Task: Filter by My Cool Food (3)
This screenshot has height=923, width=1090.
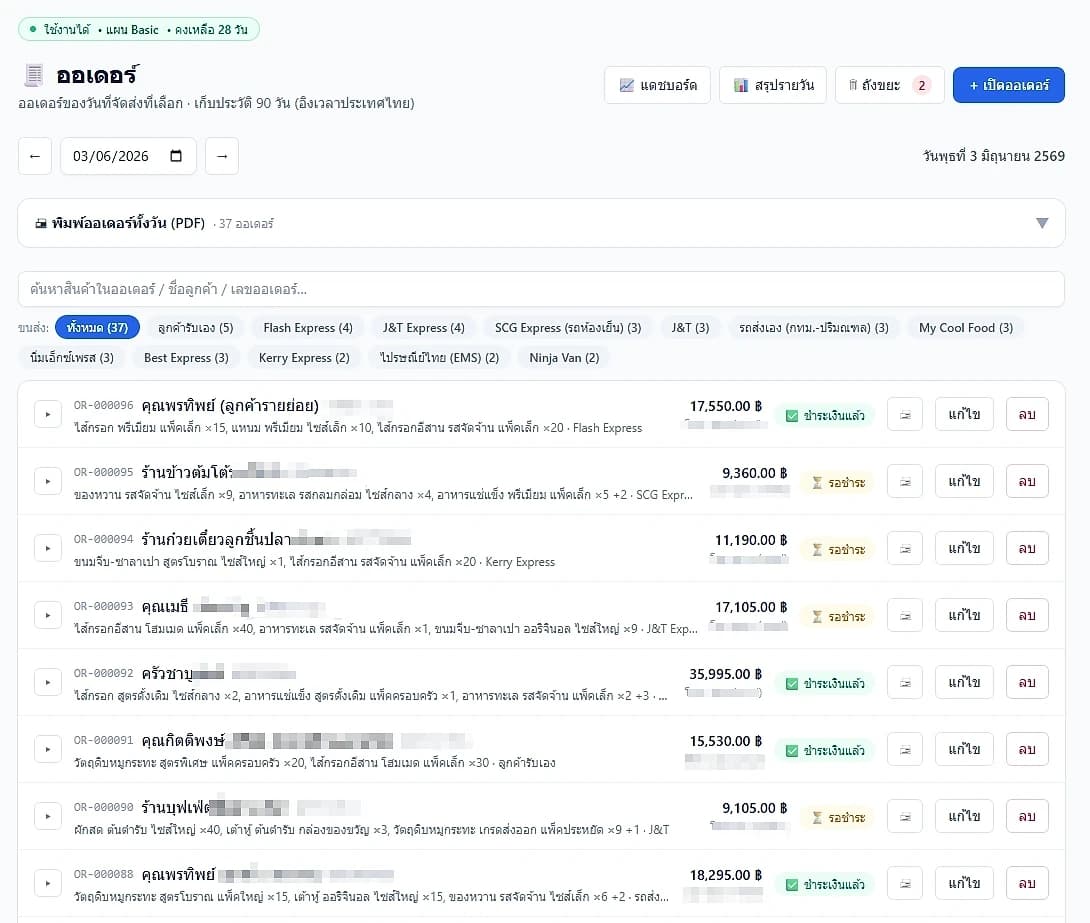Action: [x=966, y=327]
